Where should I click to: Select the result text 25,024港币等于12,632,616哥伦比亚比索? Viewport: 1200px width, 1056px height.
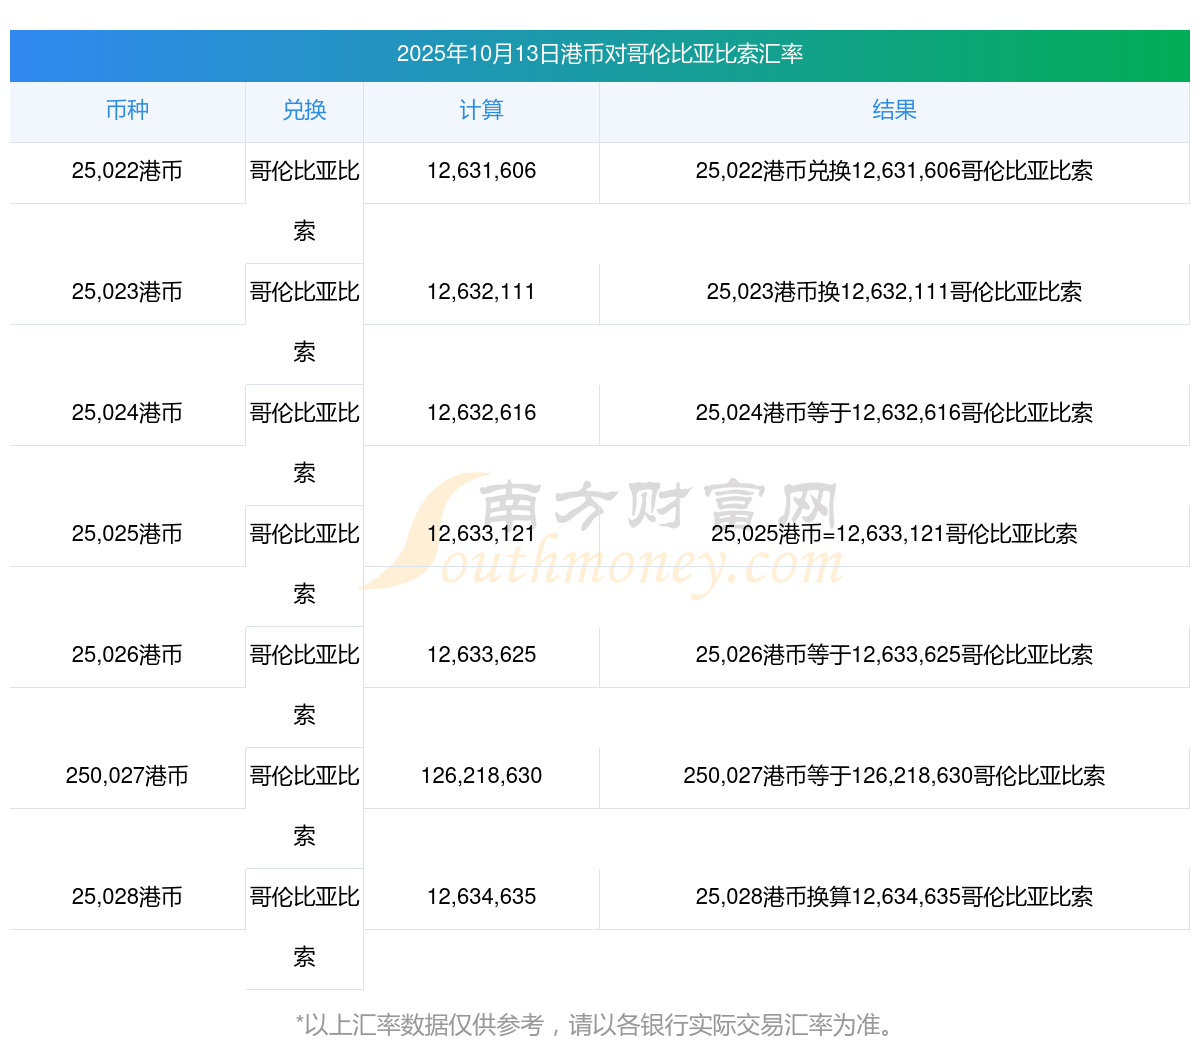tap(894, 413)
